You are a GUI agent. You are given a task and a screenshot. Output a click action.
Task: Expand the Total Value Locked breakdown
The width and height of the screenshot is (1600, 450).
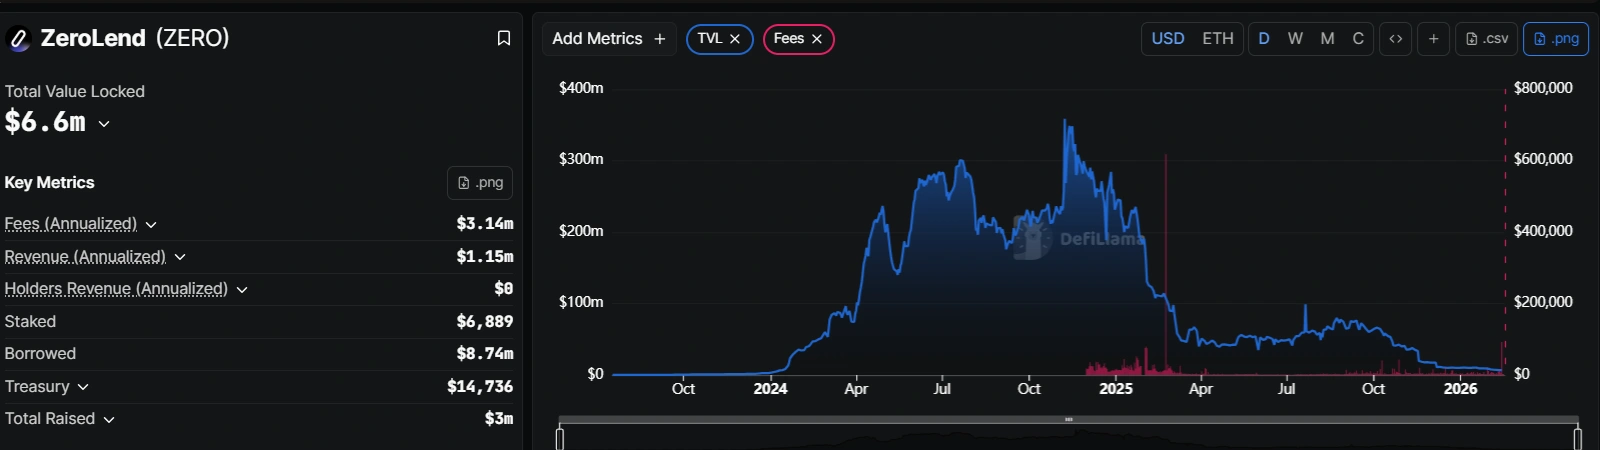click(104, 124)
